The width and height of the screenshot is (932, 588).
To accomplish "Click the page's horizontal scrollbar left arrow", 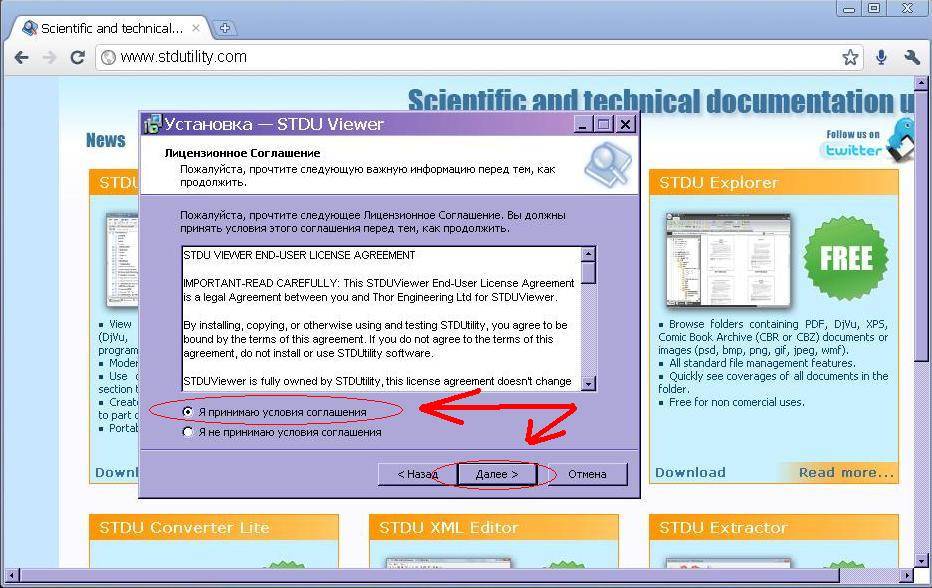I will point(12,575).
